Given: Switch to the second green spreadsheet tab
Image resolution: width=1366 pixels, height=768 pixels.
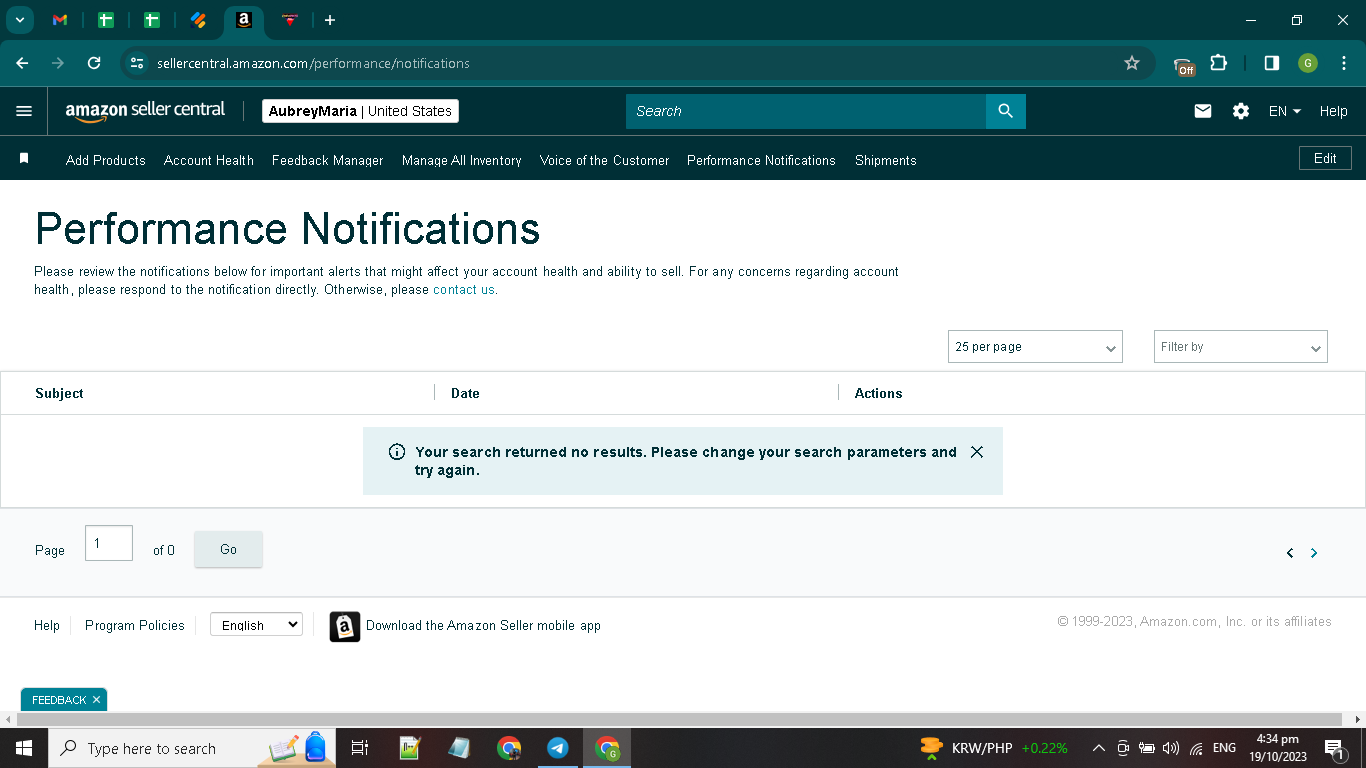Looking at the screenshot, I should point(152,20).
